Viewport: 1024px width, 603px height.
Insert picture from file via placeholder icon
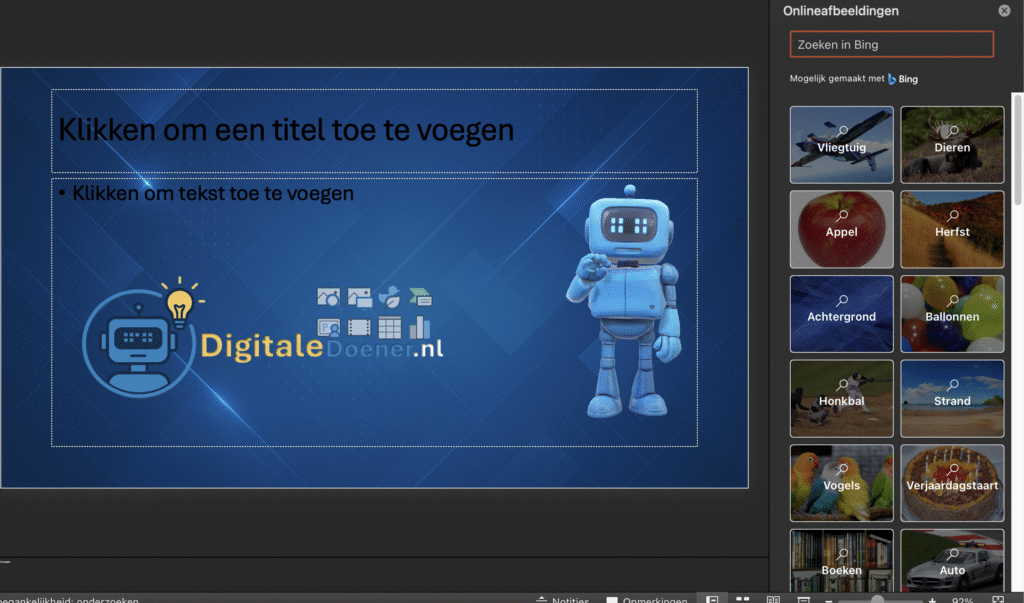pos(359,297)
